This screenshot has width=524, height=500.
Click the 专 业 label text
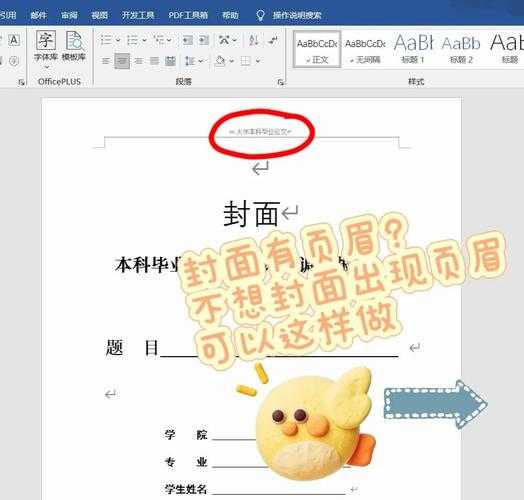click(186, 462)
